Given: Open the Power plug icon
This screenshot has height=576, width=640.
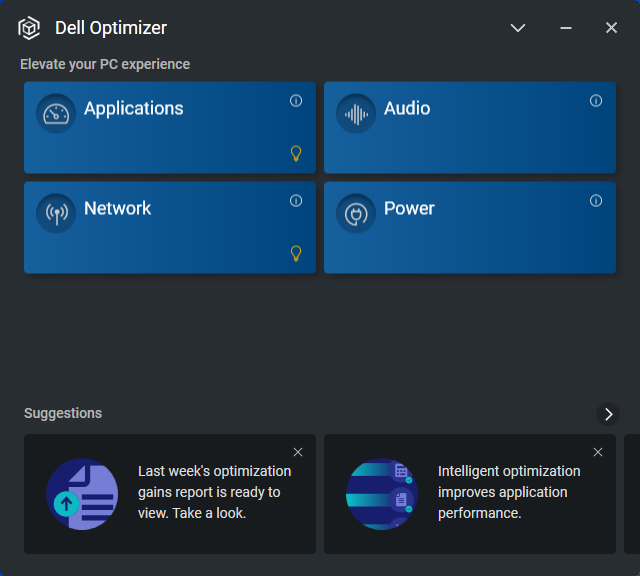Looking at the screenshot, I should click(x=356, y=213).
